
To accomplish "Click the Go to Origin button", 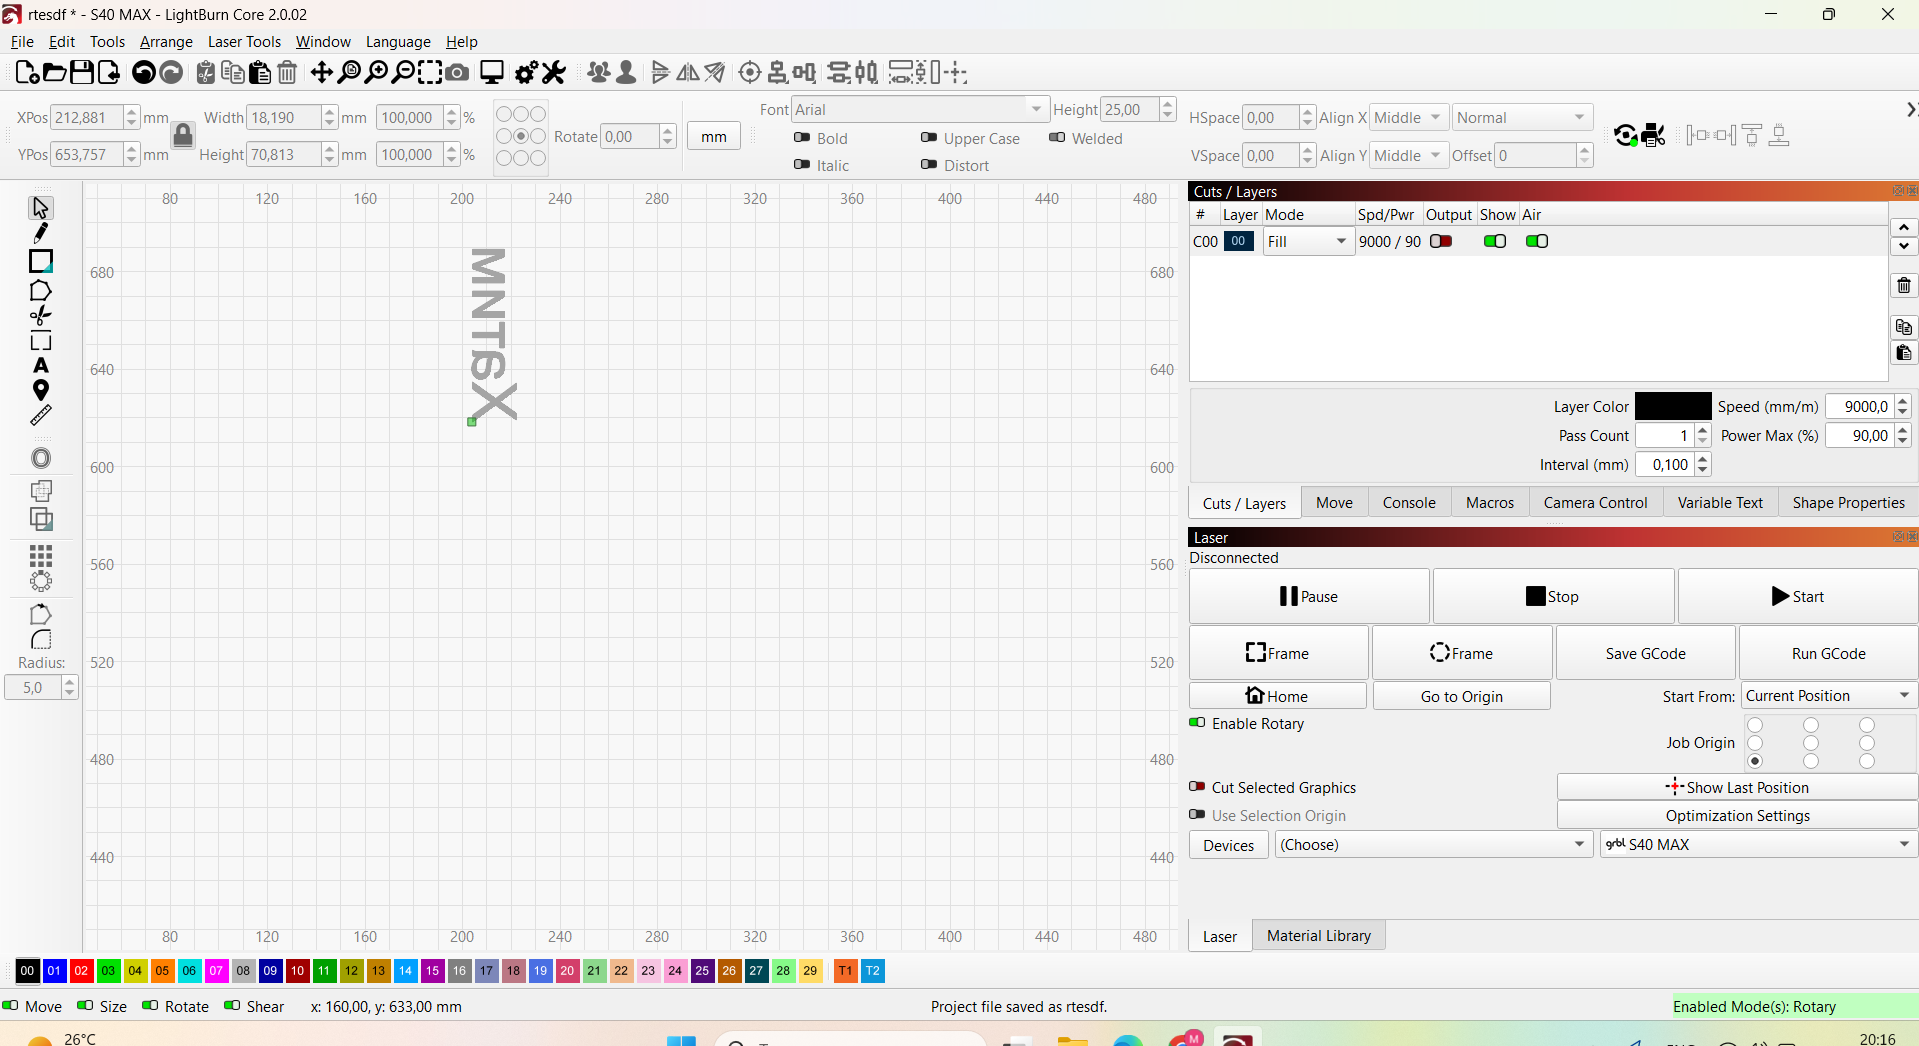I will tap(1461, 696).
